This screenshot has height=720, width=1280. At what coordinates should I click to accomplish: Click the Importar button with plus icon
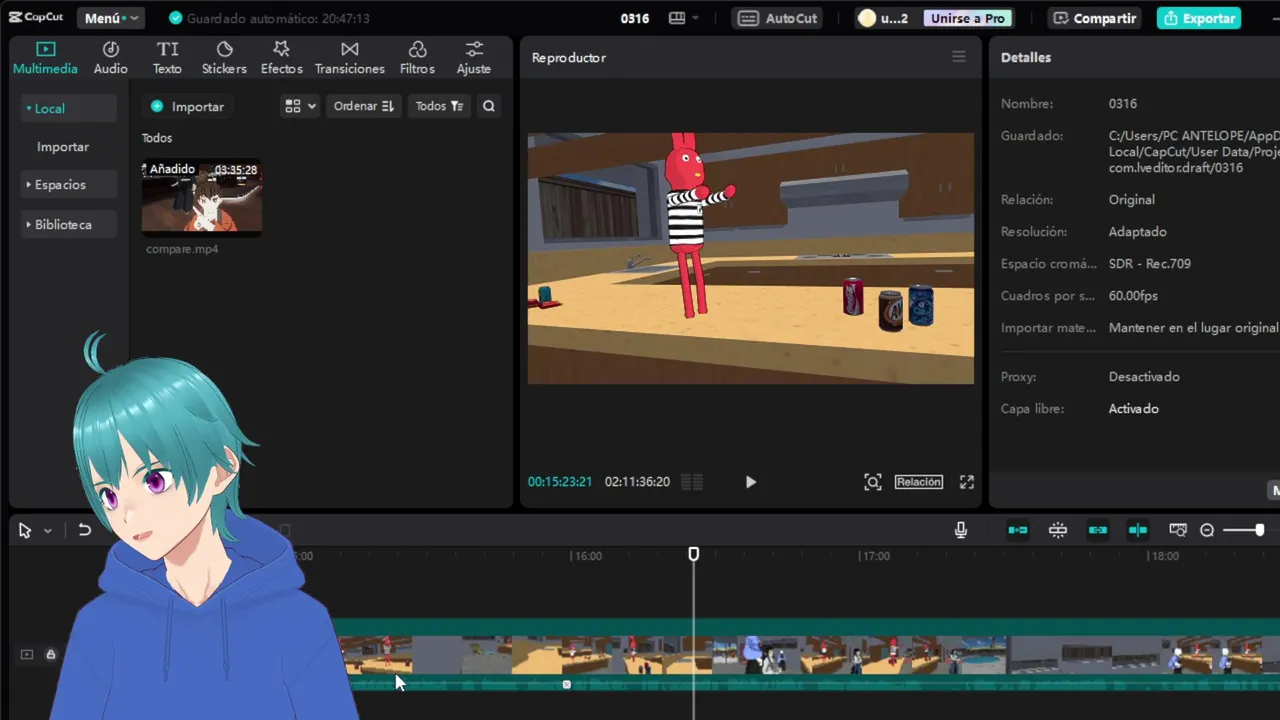187,106
